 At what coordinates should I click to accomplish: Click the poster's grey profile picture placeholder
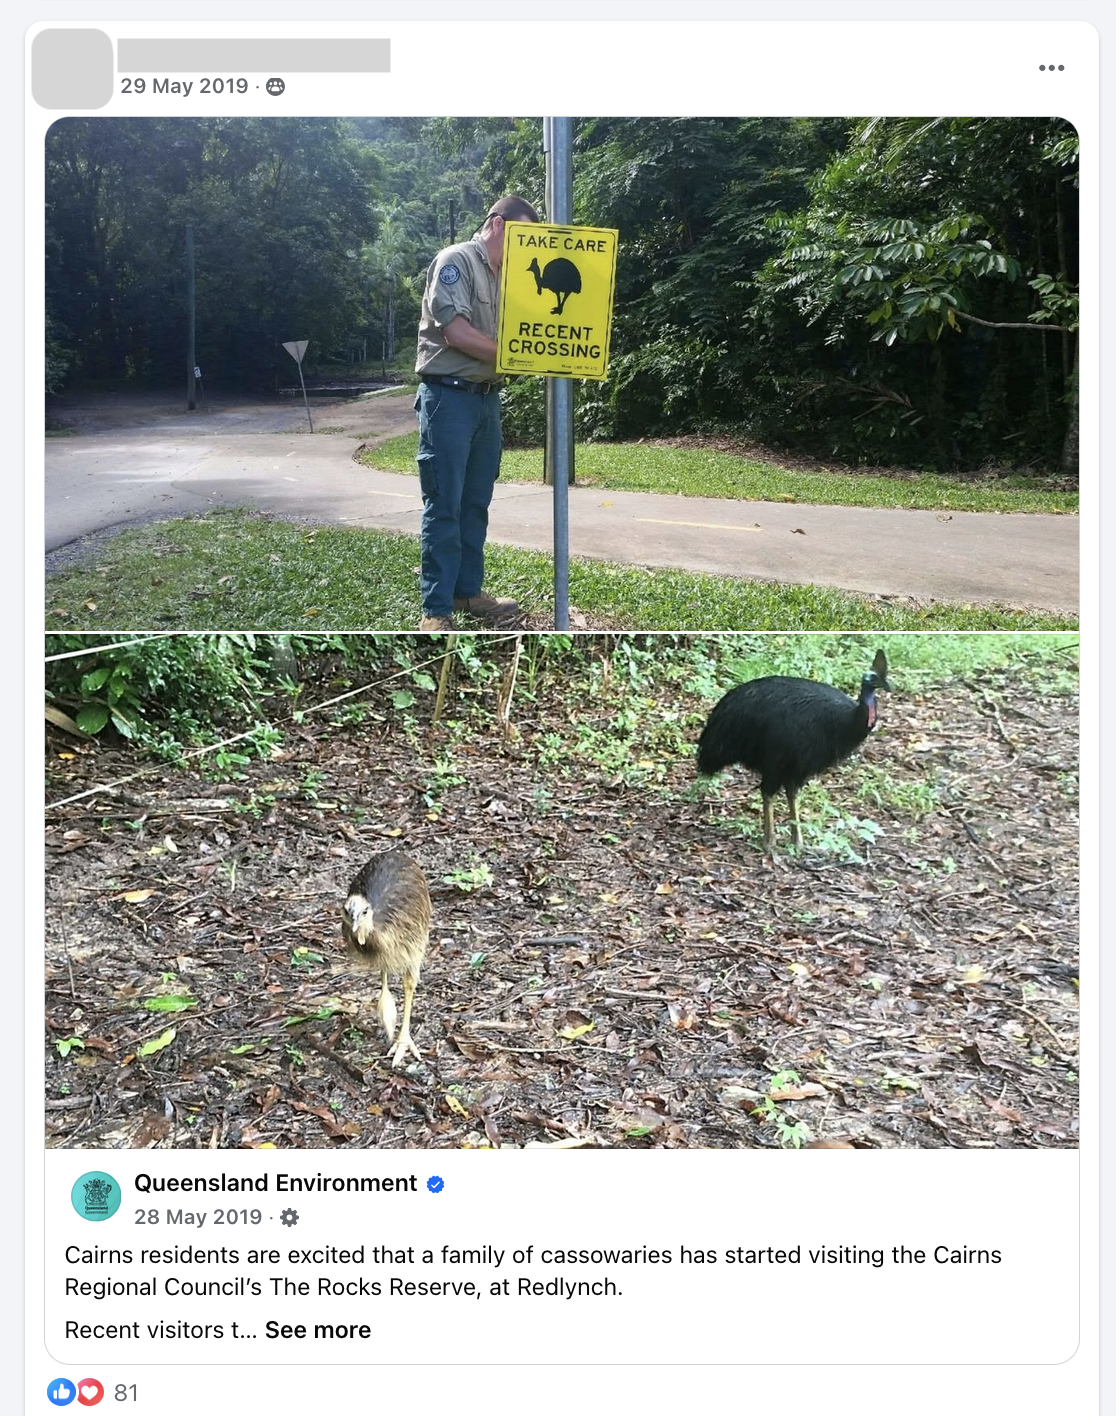pos(72,69)
